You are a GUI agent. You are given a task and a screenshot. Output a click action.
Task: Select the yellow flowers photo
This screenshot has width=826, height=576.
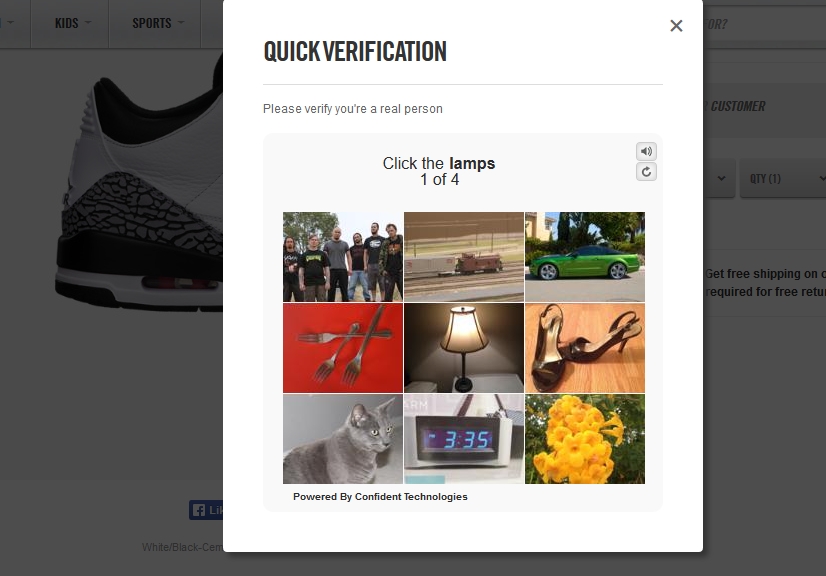point(585,439)
